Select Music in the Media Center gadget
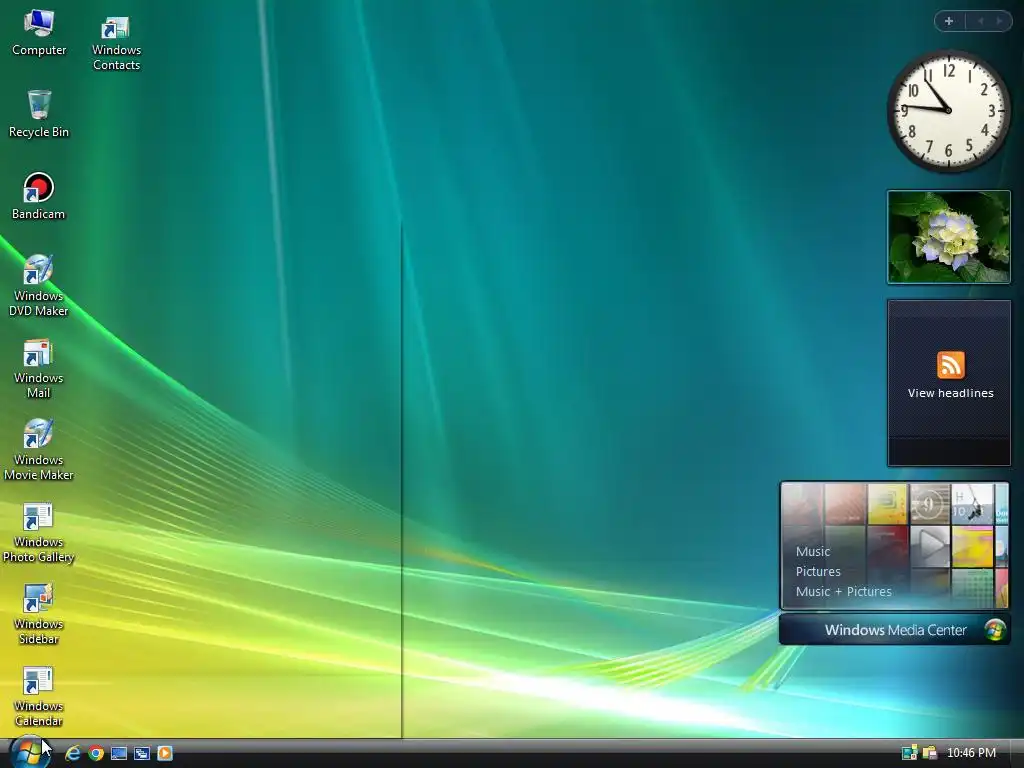 [x=812, y=551]
